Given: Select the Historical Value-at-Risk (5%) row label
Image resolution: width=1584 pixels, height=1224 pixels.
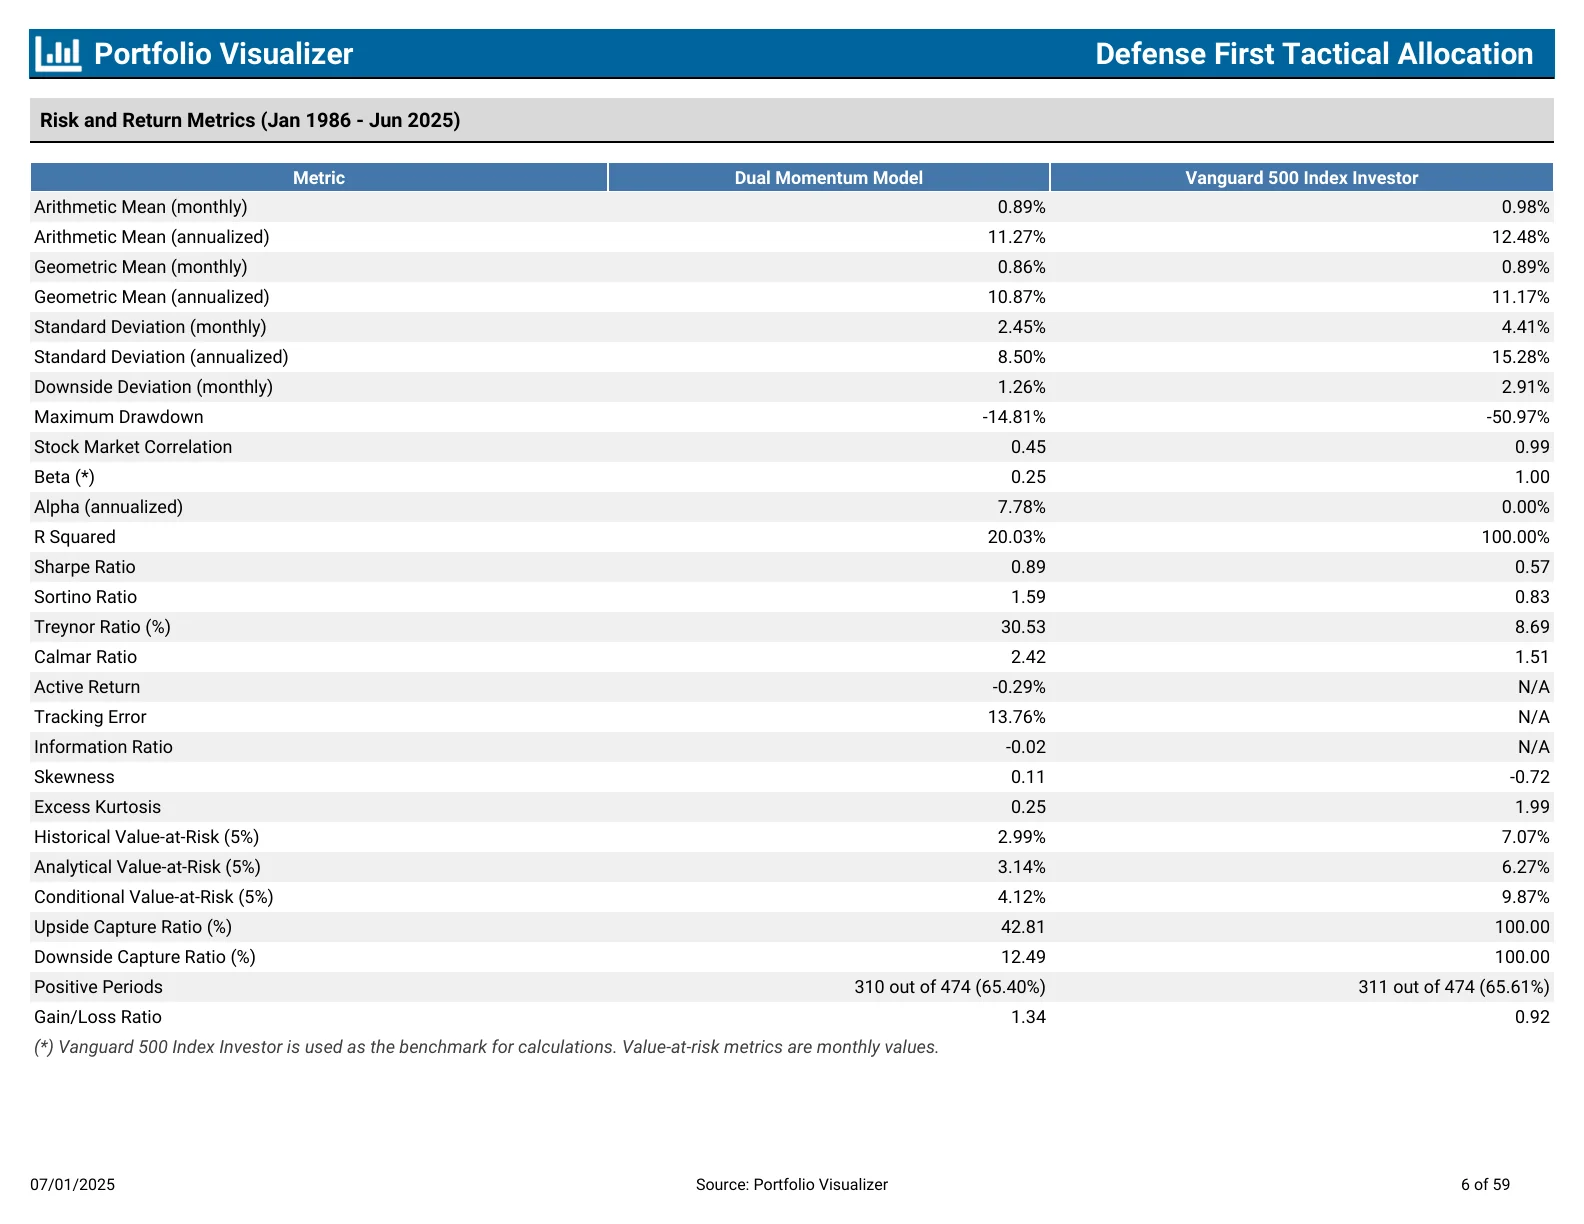Looking at the screenshot, I should [x=147, y=837].
